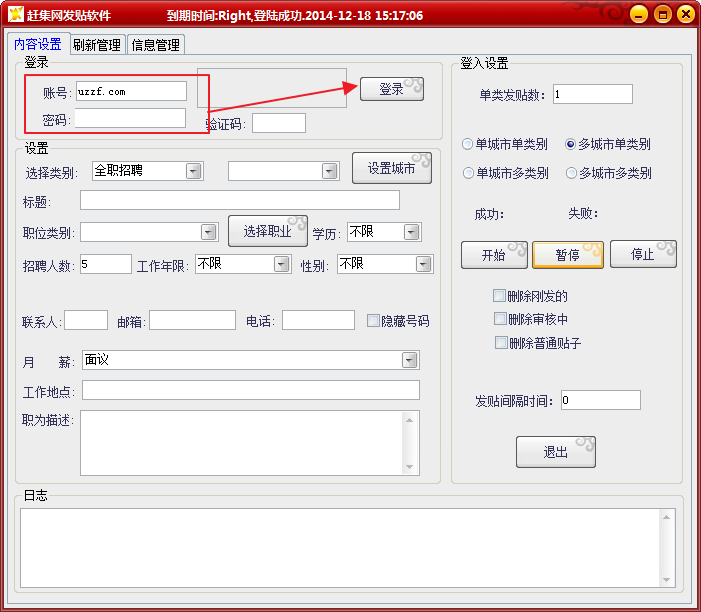This screenshot has height=612, width=701.
Task: Click the 设置城市 button
Action: [392, 168]
